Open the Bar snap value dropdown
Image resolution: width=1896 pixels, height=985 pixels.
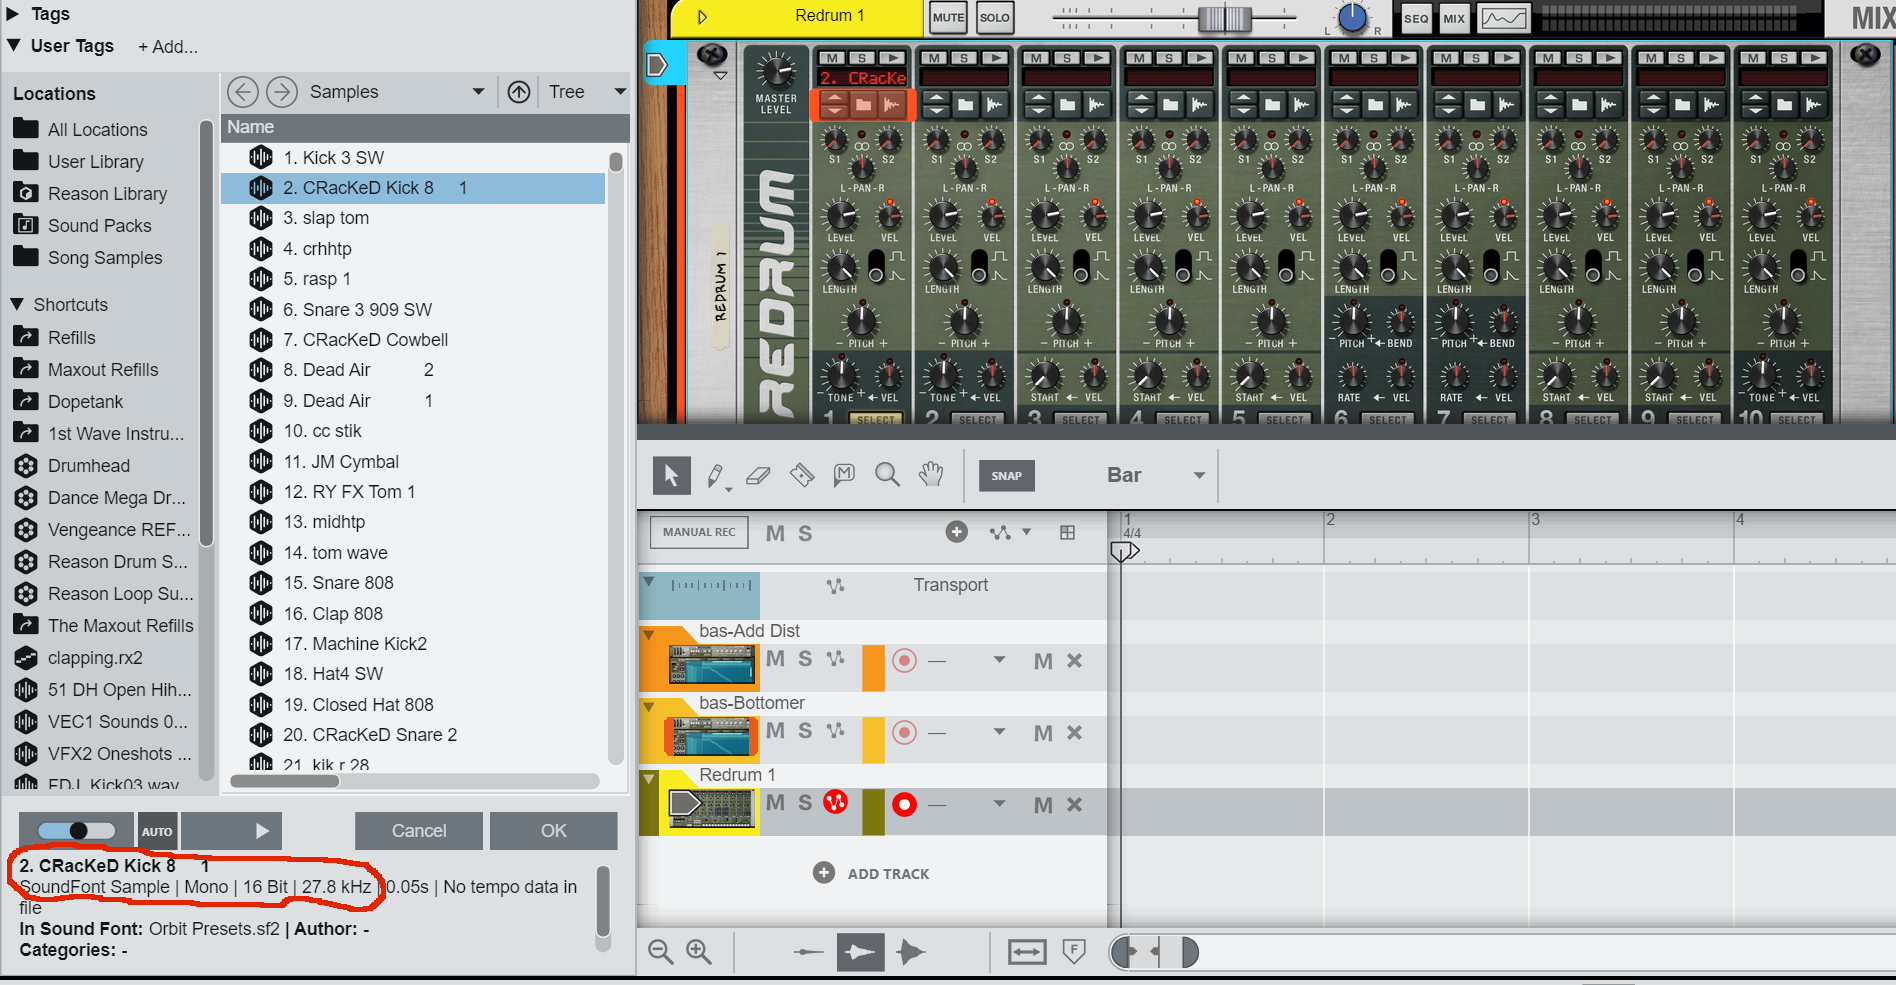pyautogui.click(x=1198, y=476)
